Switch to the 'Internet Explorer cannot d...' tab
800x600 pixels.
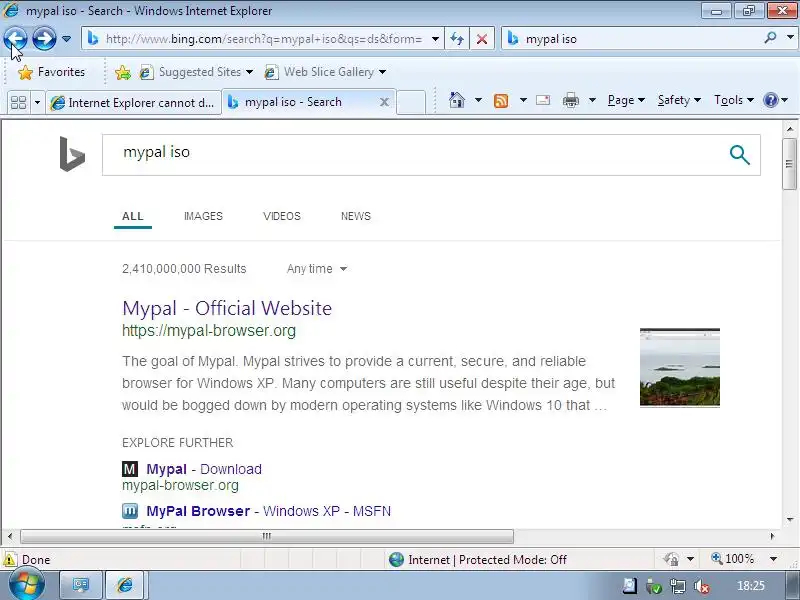(133, 102)
